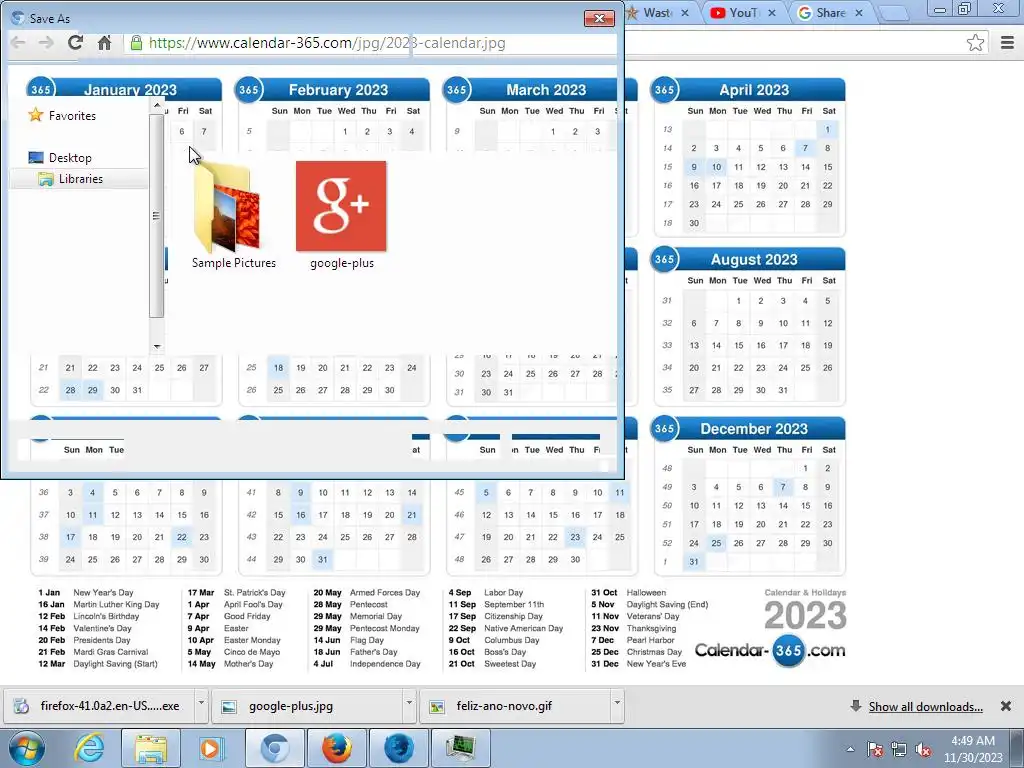Open the blue globe Firefox taskbar icon
Screen dimensions: 1024x768
[x=398, y=748]
